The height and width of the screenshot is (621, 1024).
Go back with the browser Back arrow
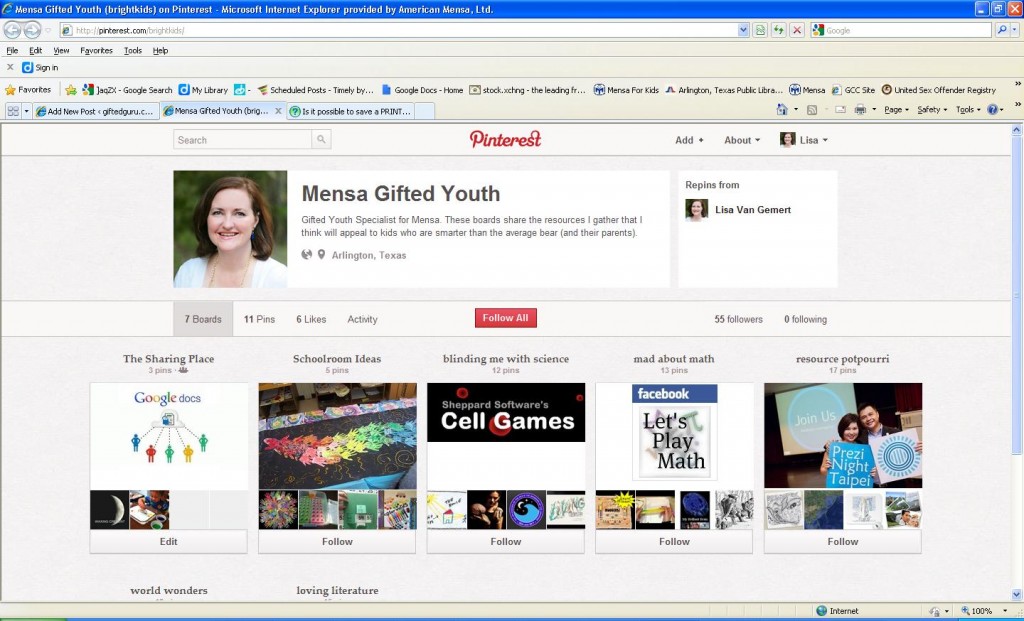pyautogui.click(x=12, y=30)
